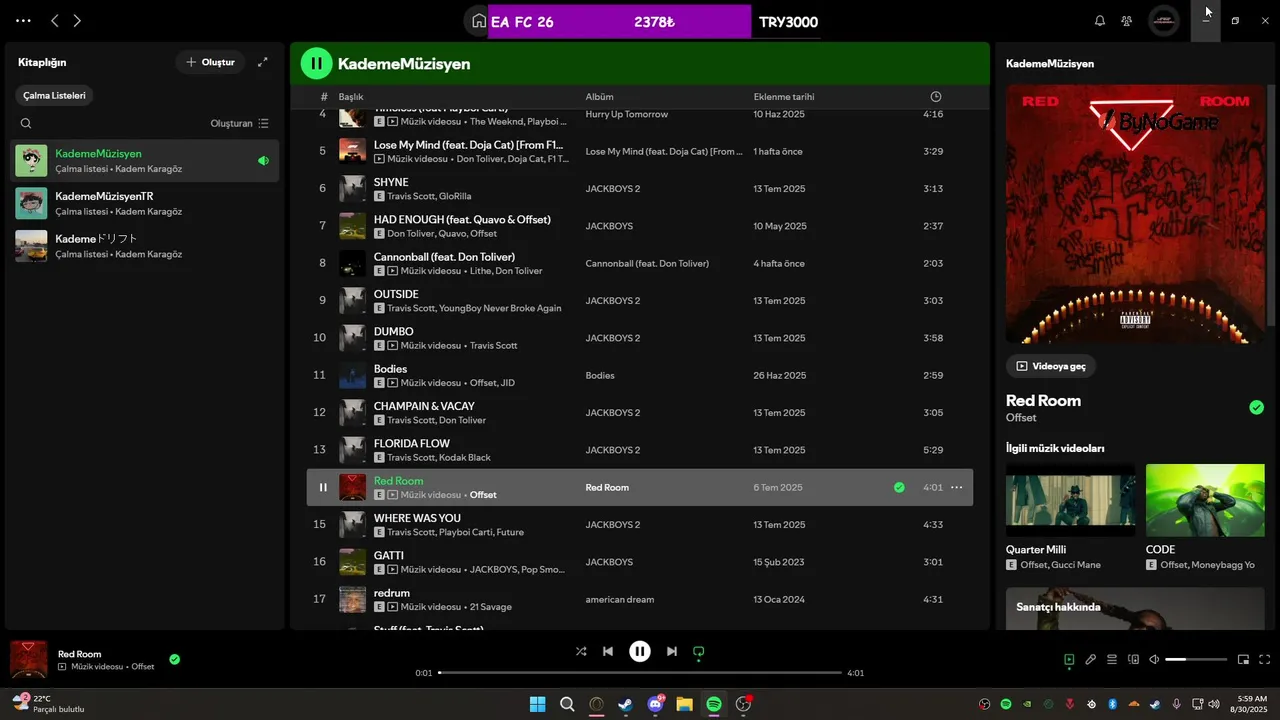1280x720 pixels.
Task: Sort by duration clock icon
Action: pos(936,97)
